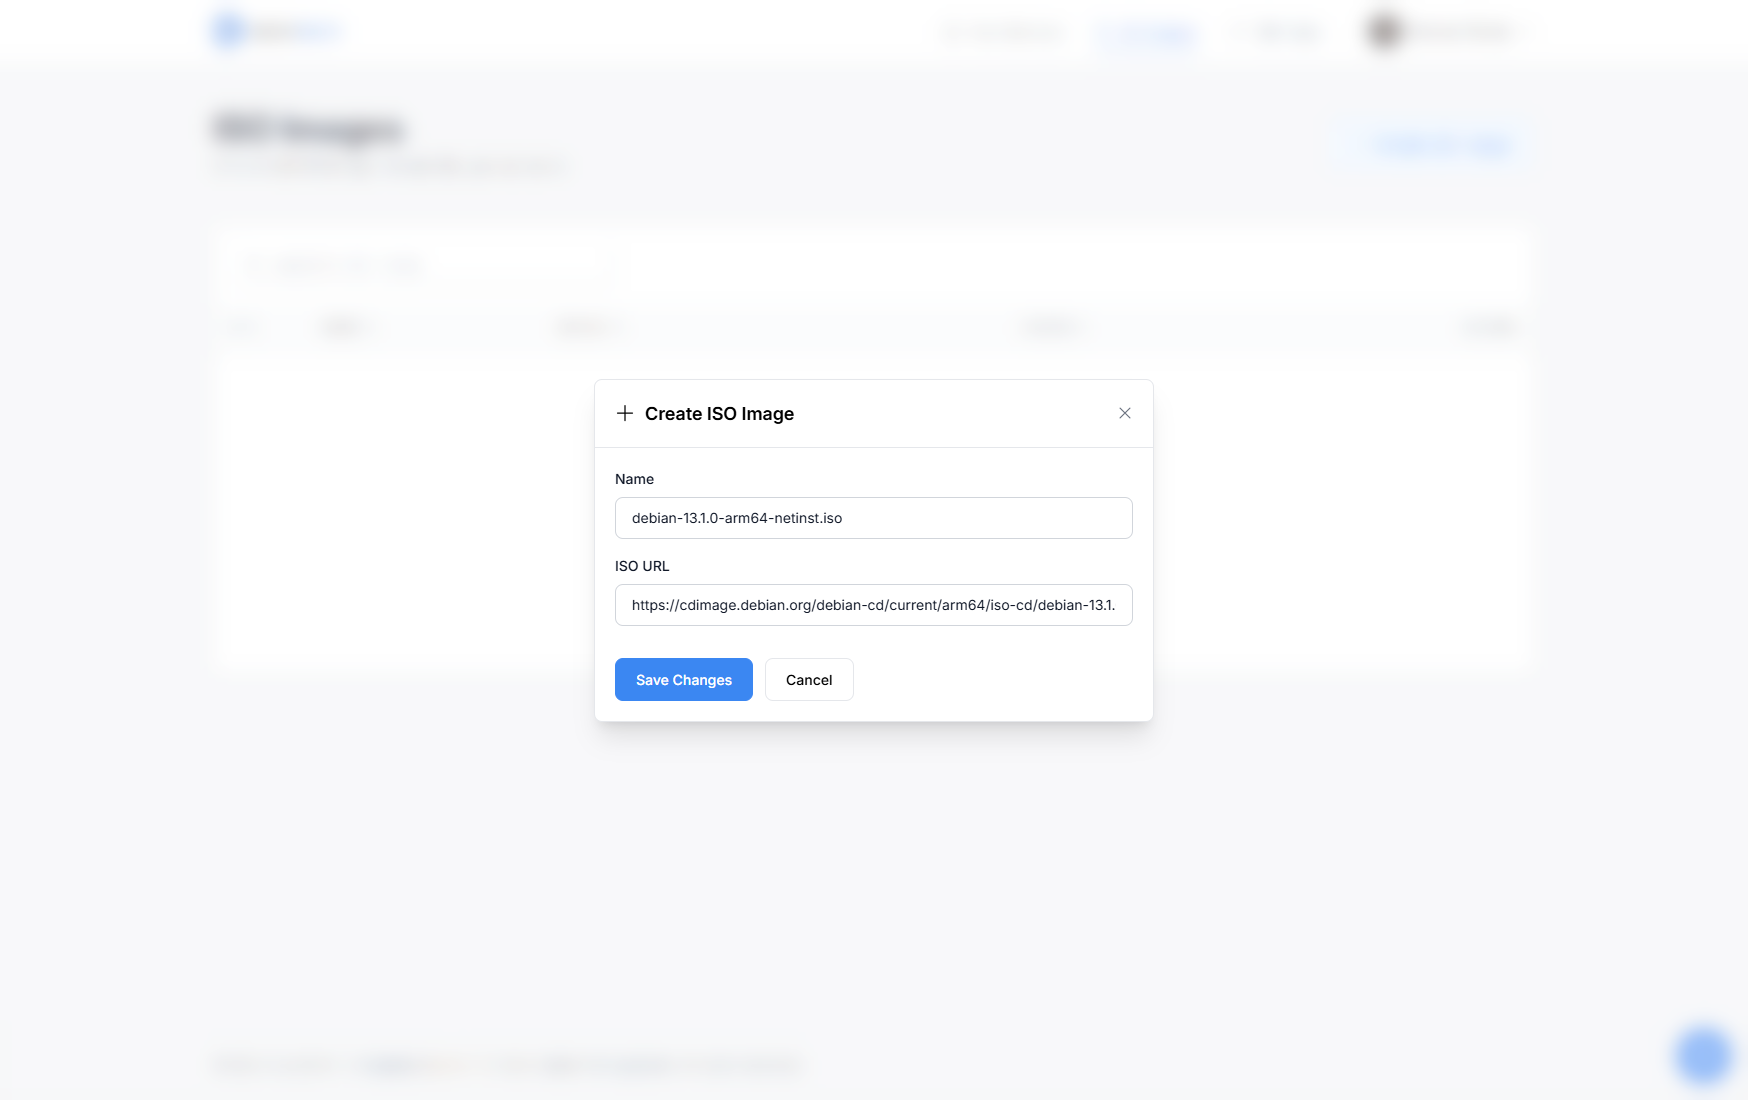This screenshot has height=1100, width=1748.
Task: Click the plus icon beside Create ISO Image title
Action: (625, 413)
